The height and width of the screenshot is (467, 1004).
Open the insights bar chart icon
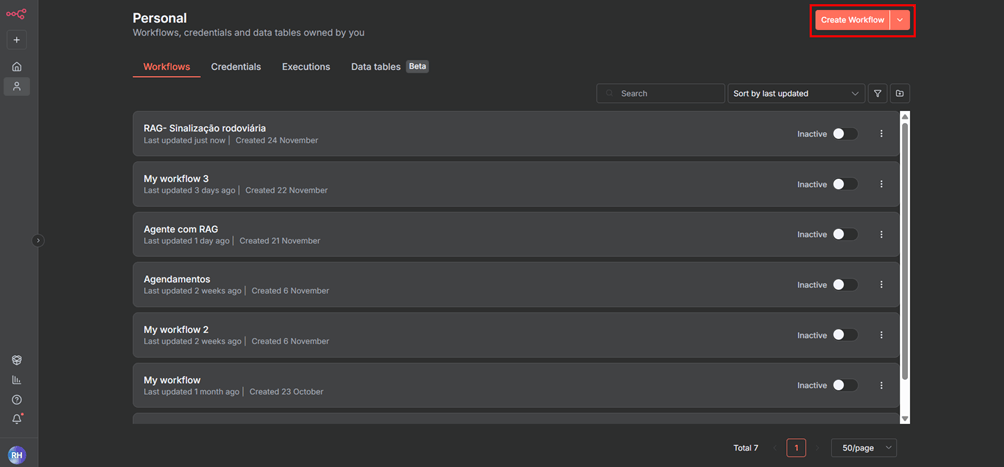pos(17,380)
